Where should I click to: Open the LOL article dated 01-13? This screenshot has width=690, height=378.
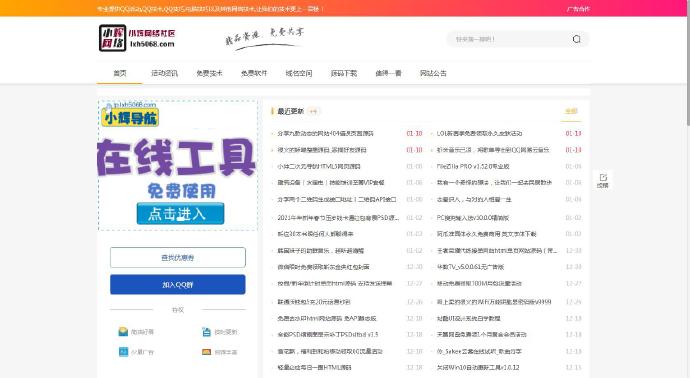click(x=479, y=133)
